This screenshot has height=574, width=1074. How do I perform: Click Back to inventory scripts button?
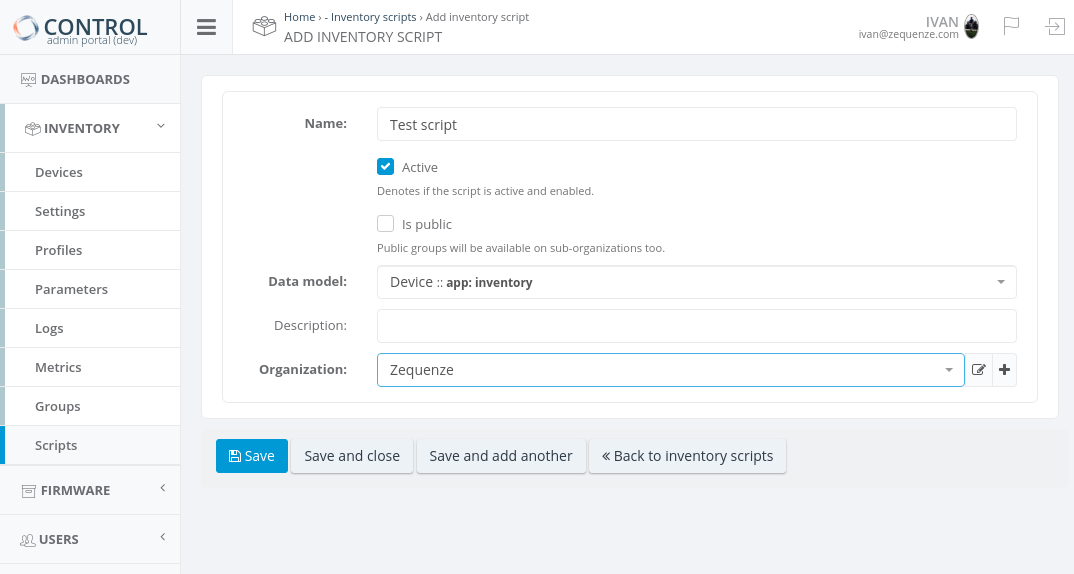click(687, 456)
